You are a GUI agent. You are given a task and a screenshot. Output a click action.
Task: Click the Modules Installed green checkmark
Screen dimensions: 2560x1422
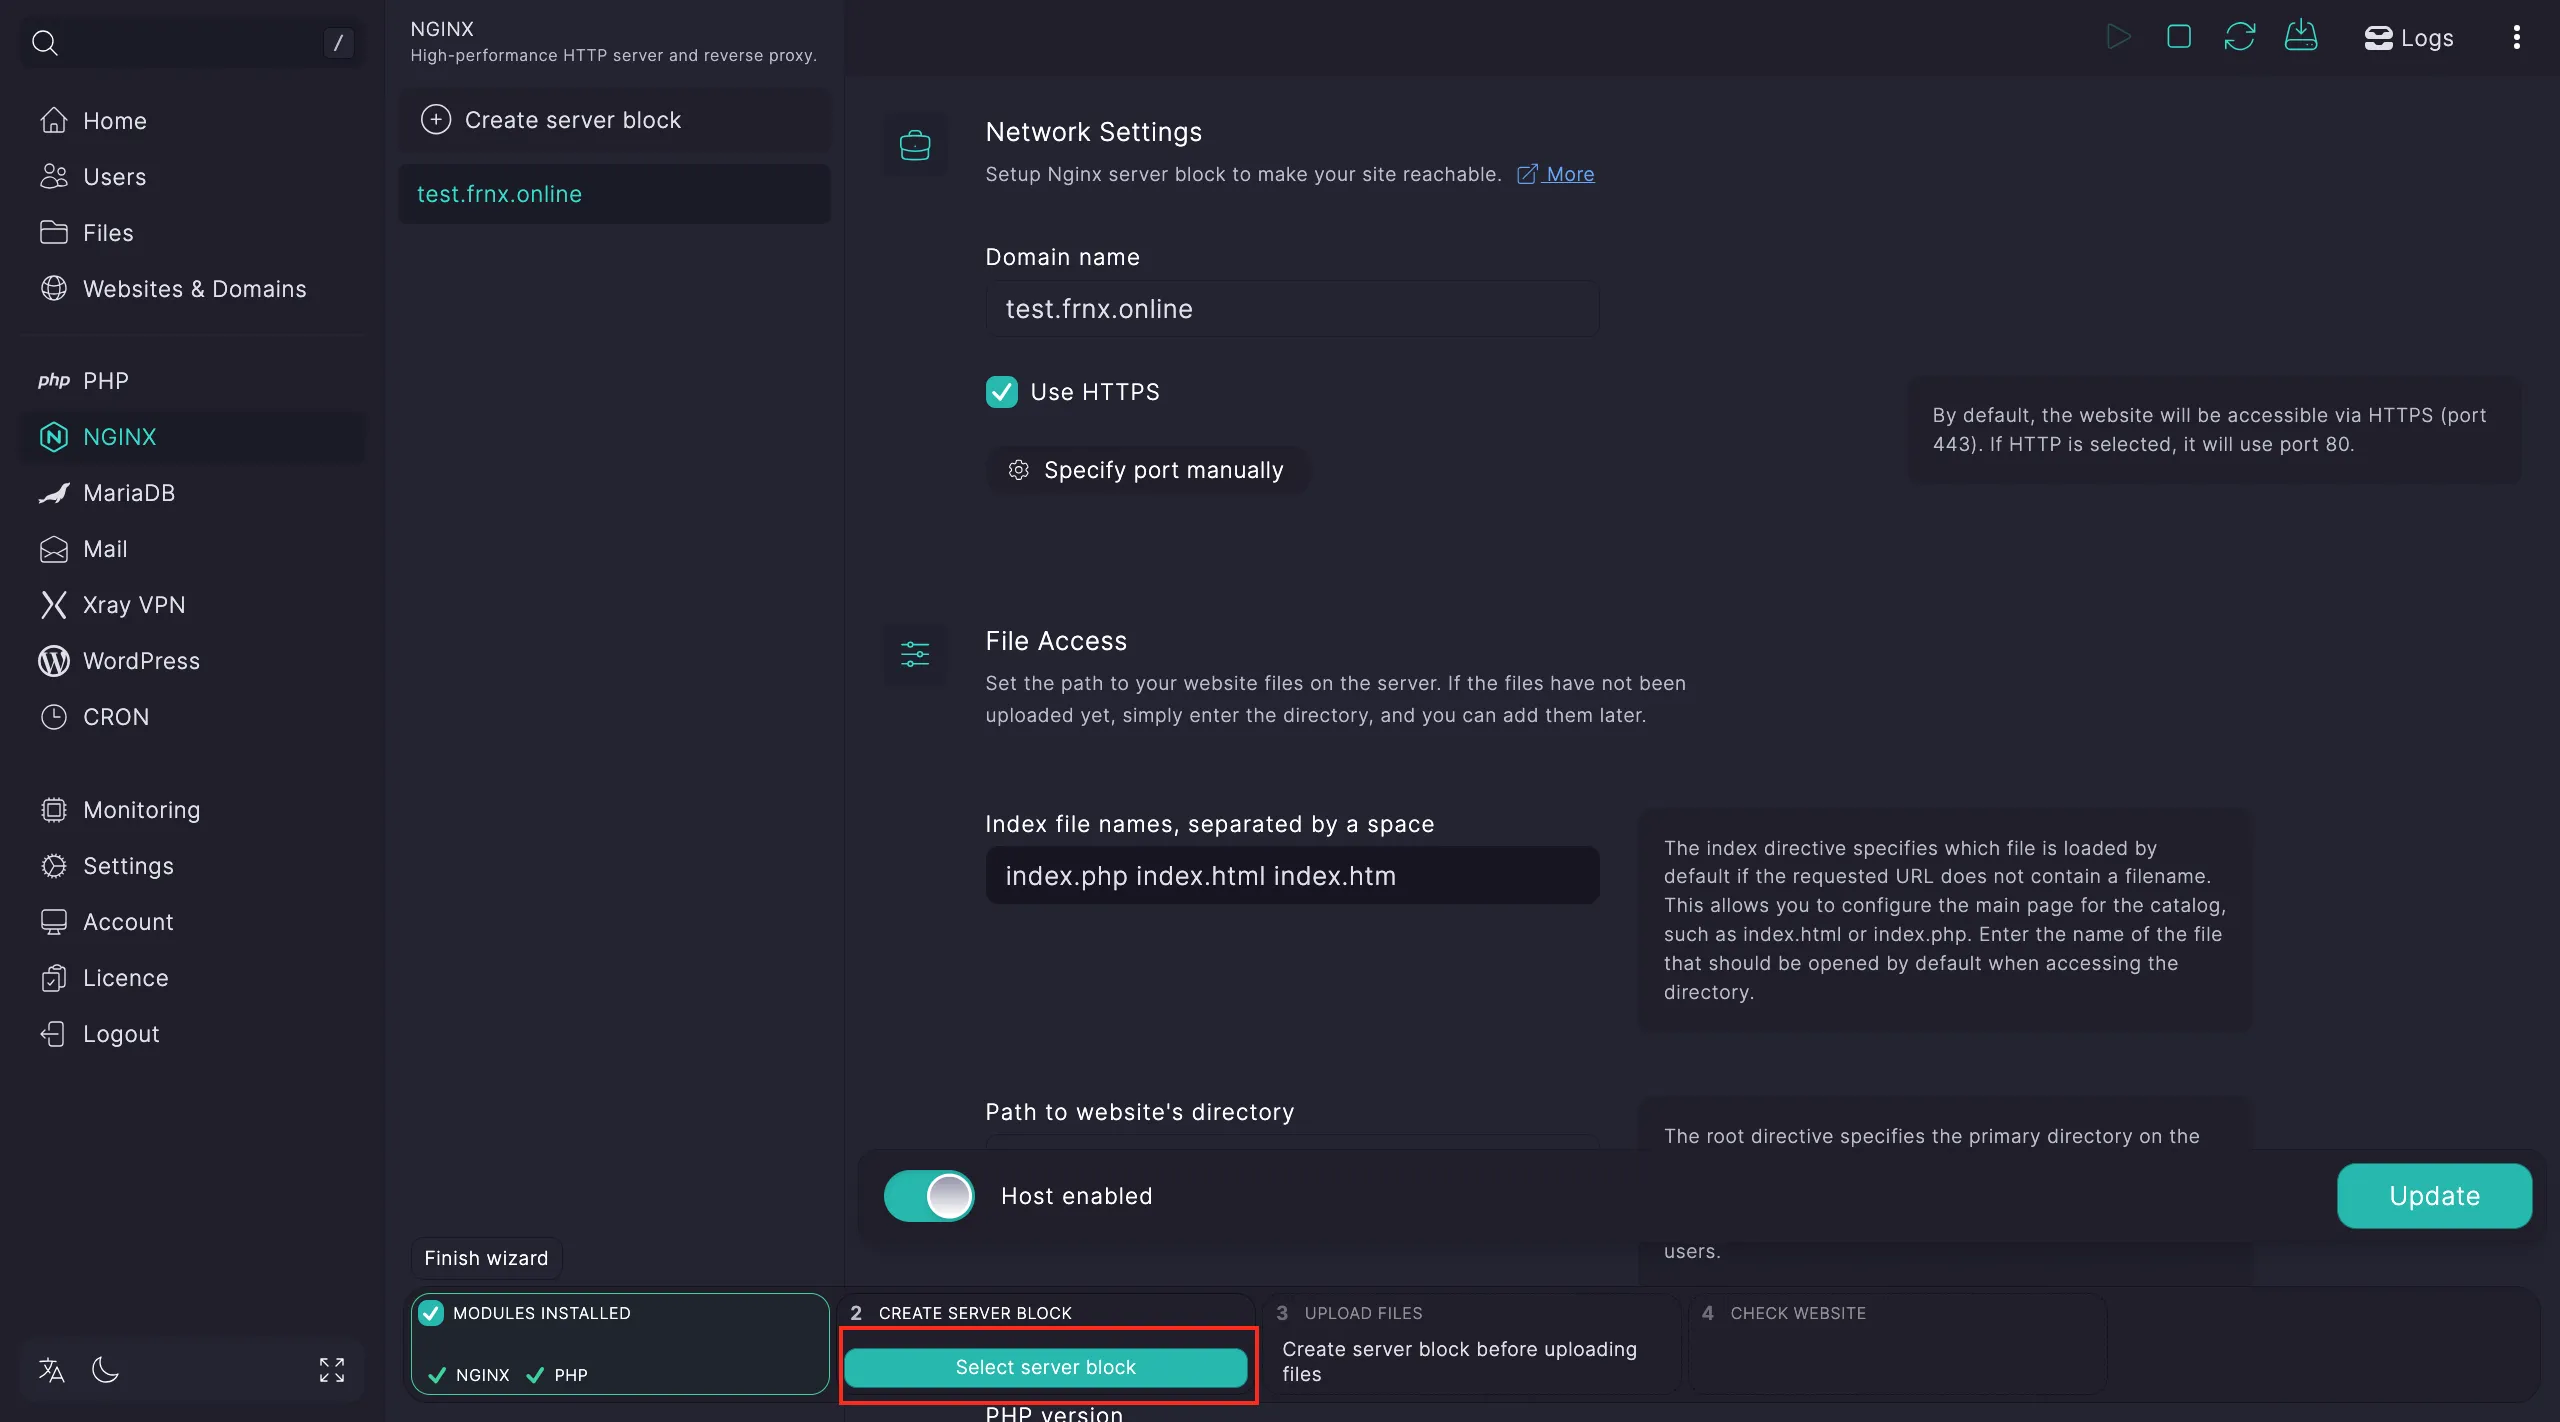tap(431, 1313)
